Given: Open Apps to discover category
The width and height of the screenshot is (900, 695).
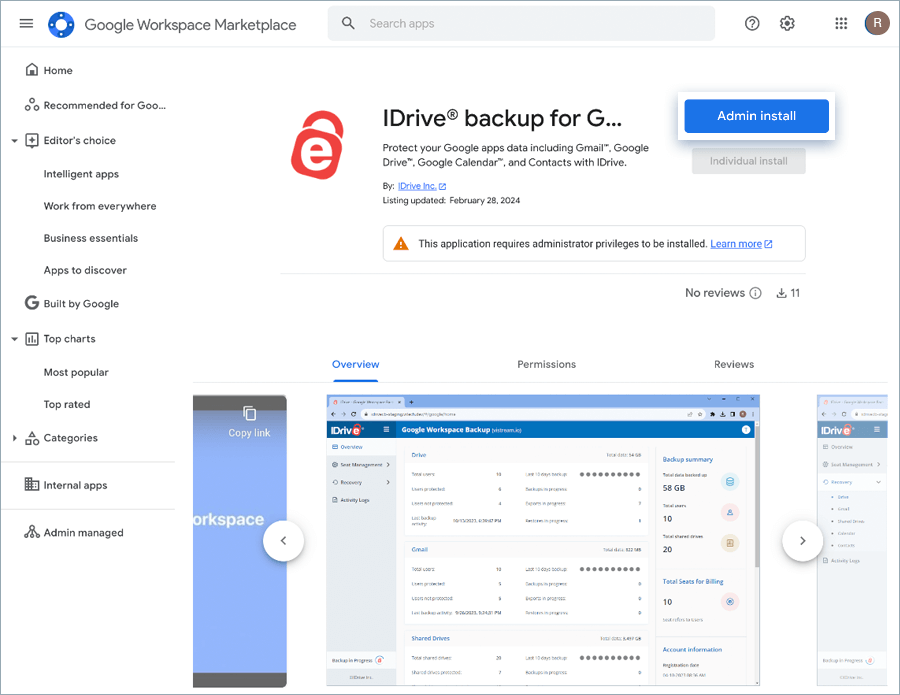Looking at the screenshot, I should [x=85, y=270].
